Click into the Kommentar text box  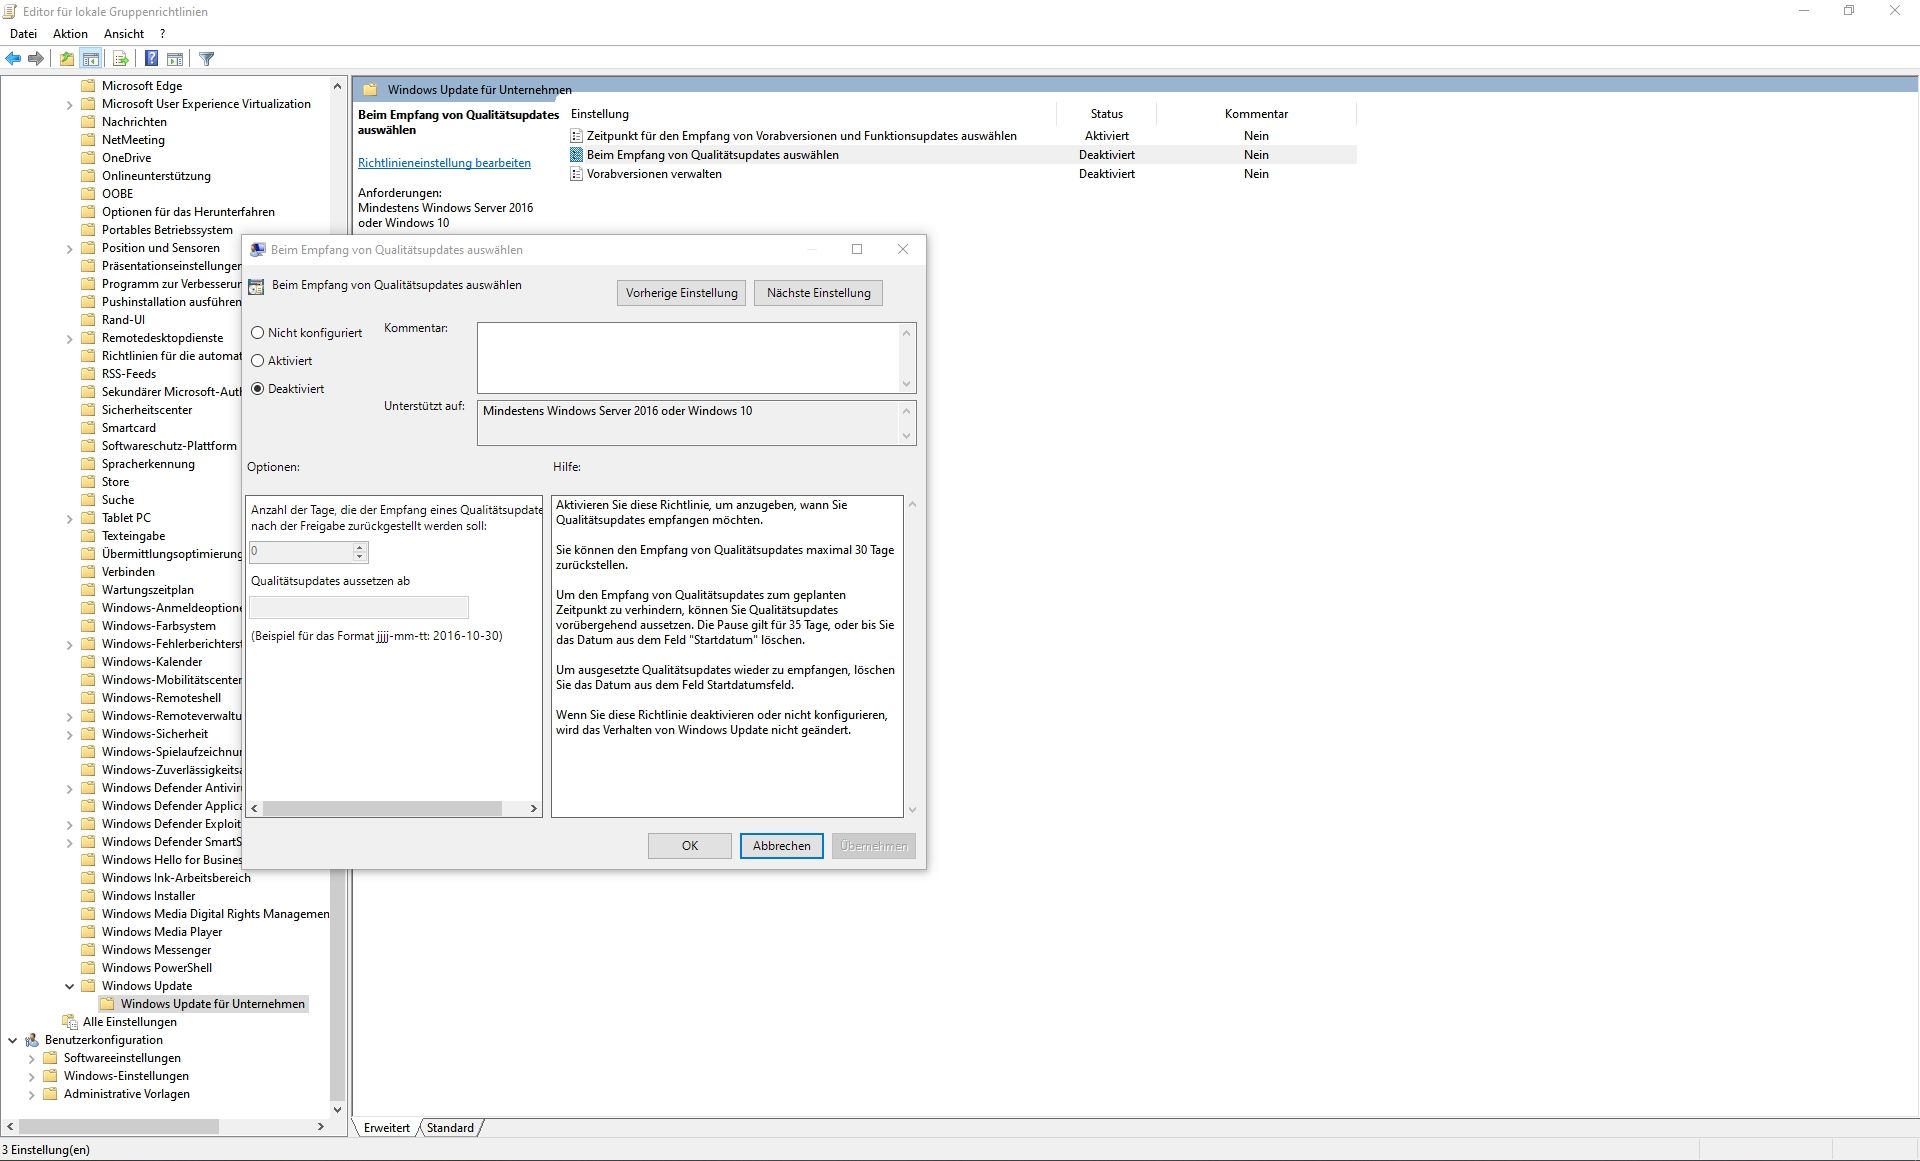(x=690, y=358)
